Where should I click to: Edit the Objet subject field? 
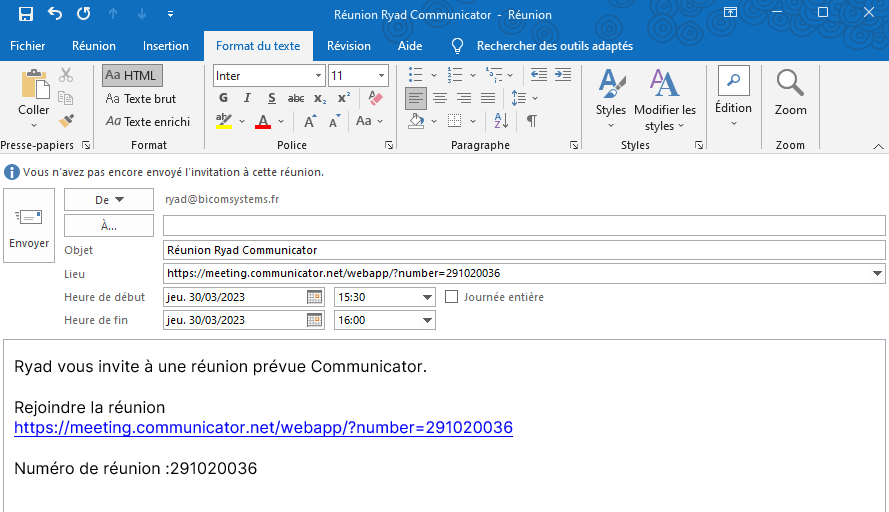(524, 250)
